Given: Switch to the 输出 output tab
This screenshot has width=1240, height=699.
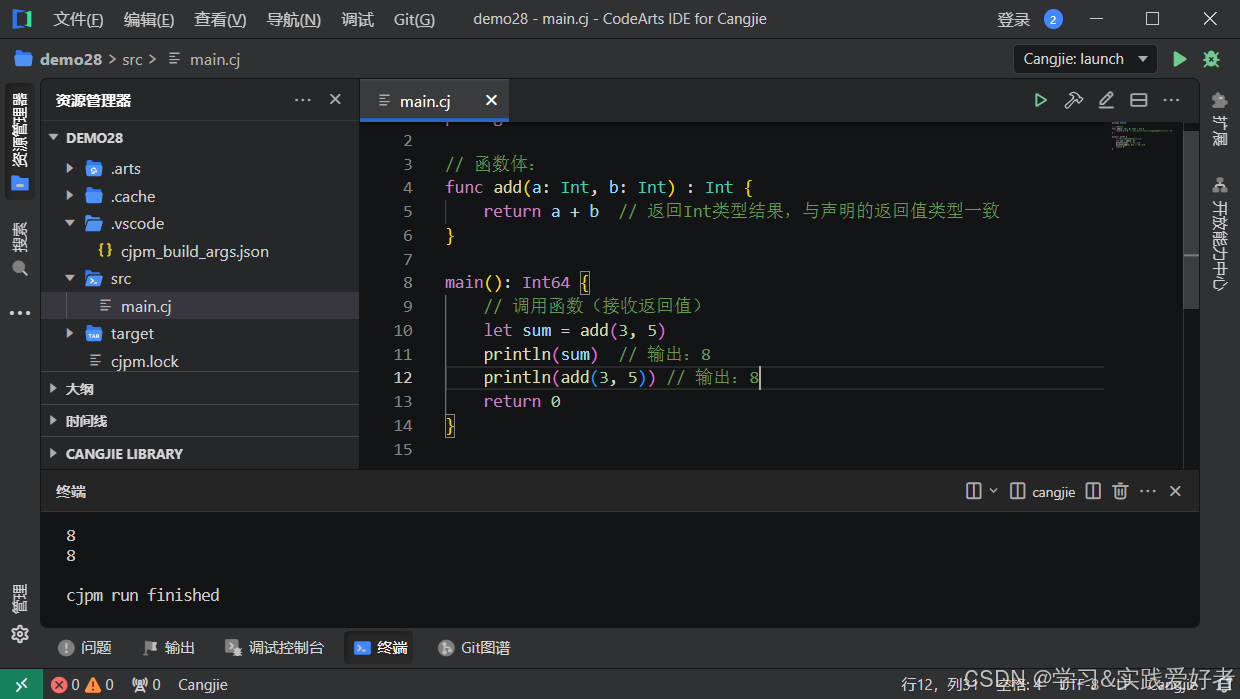Looking at the screenshot, I should pos(169,648).
